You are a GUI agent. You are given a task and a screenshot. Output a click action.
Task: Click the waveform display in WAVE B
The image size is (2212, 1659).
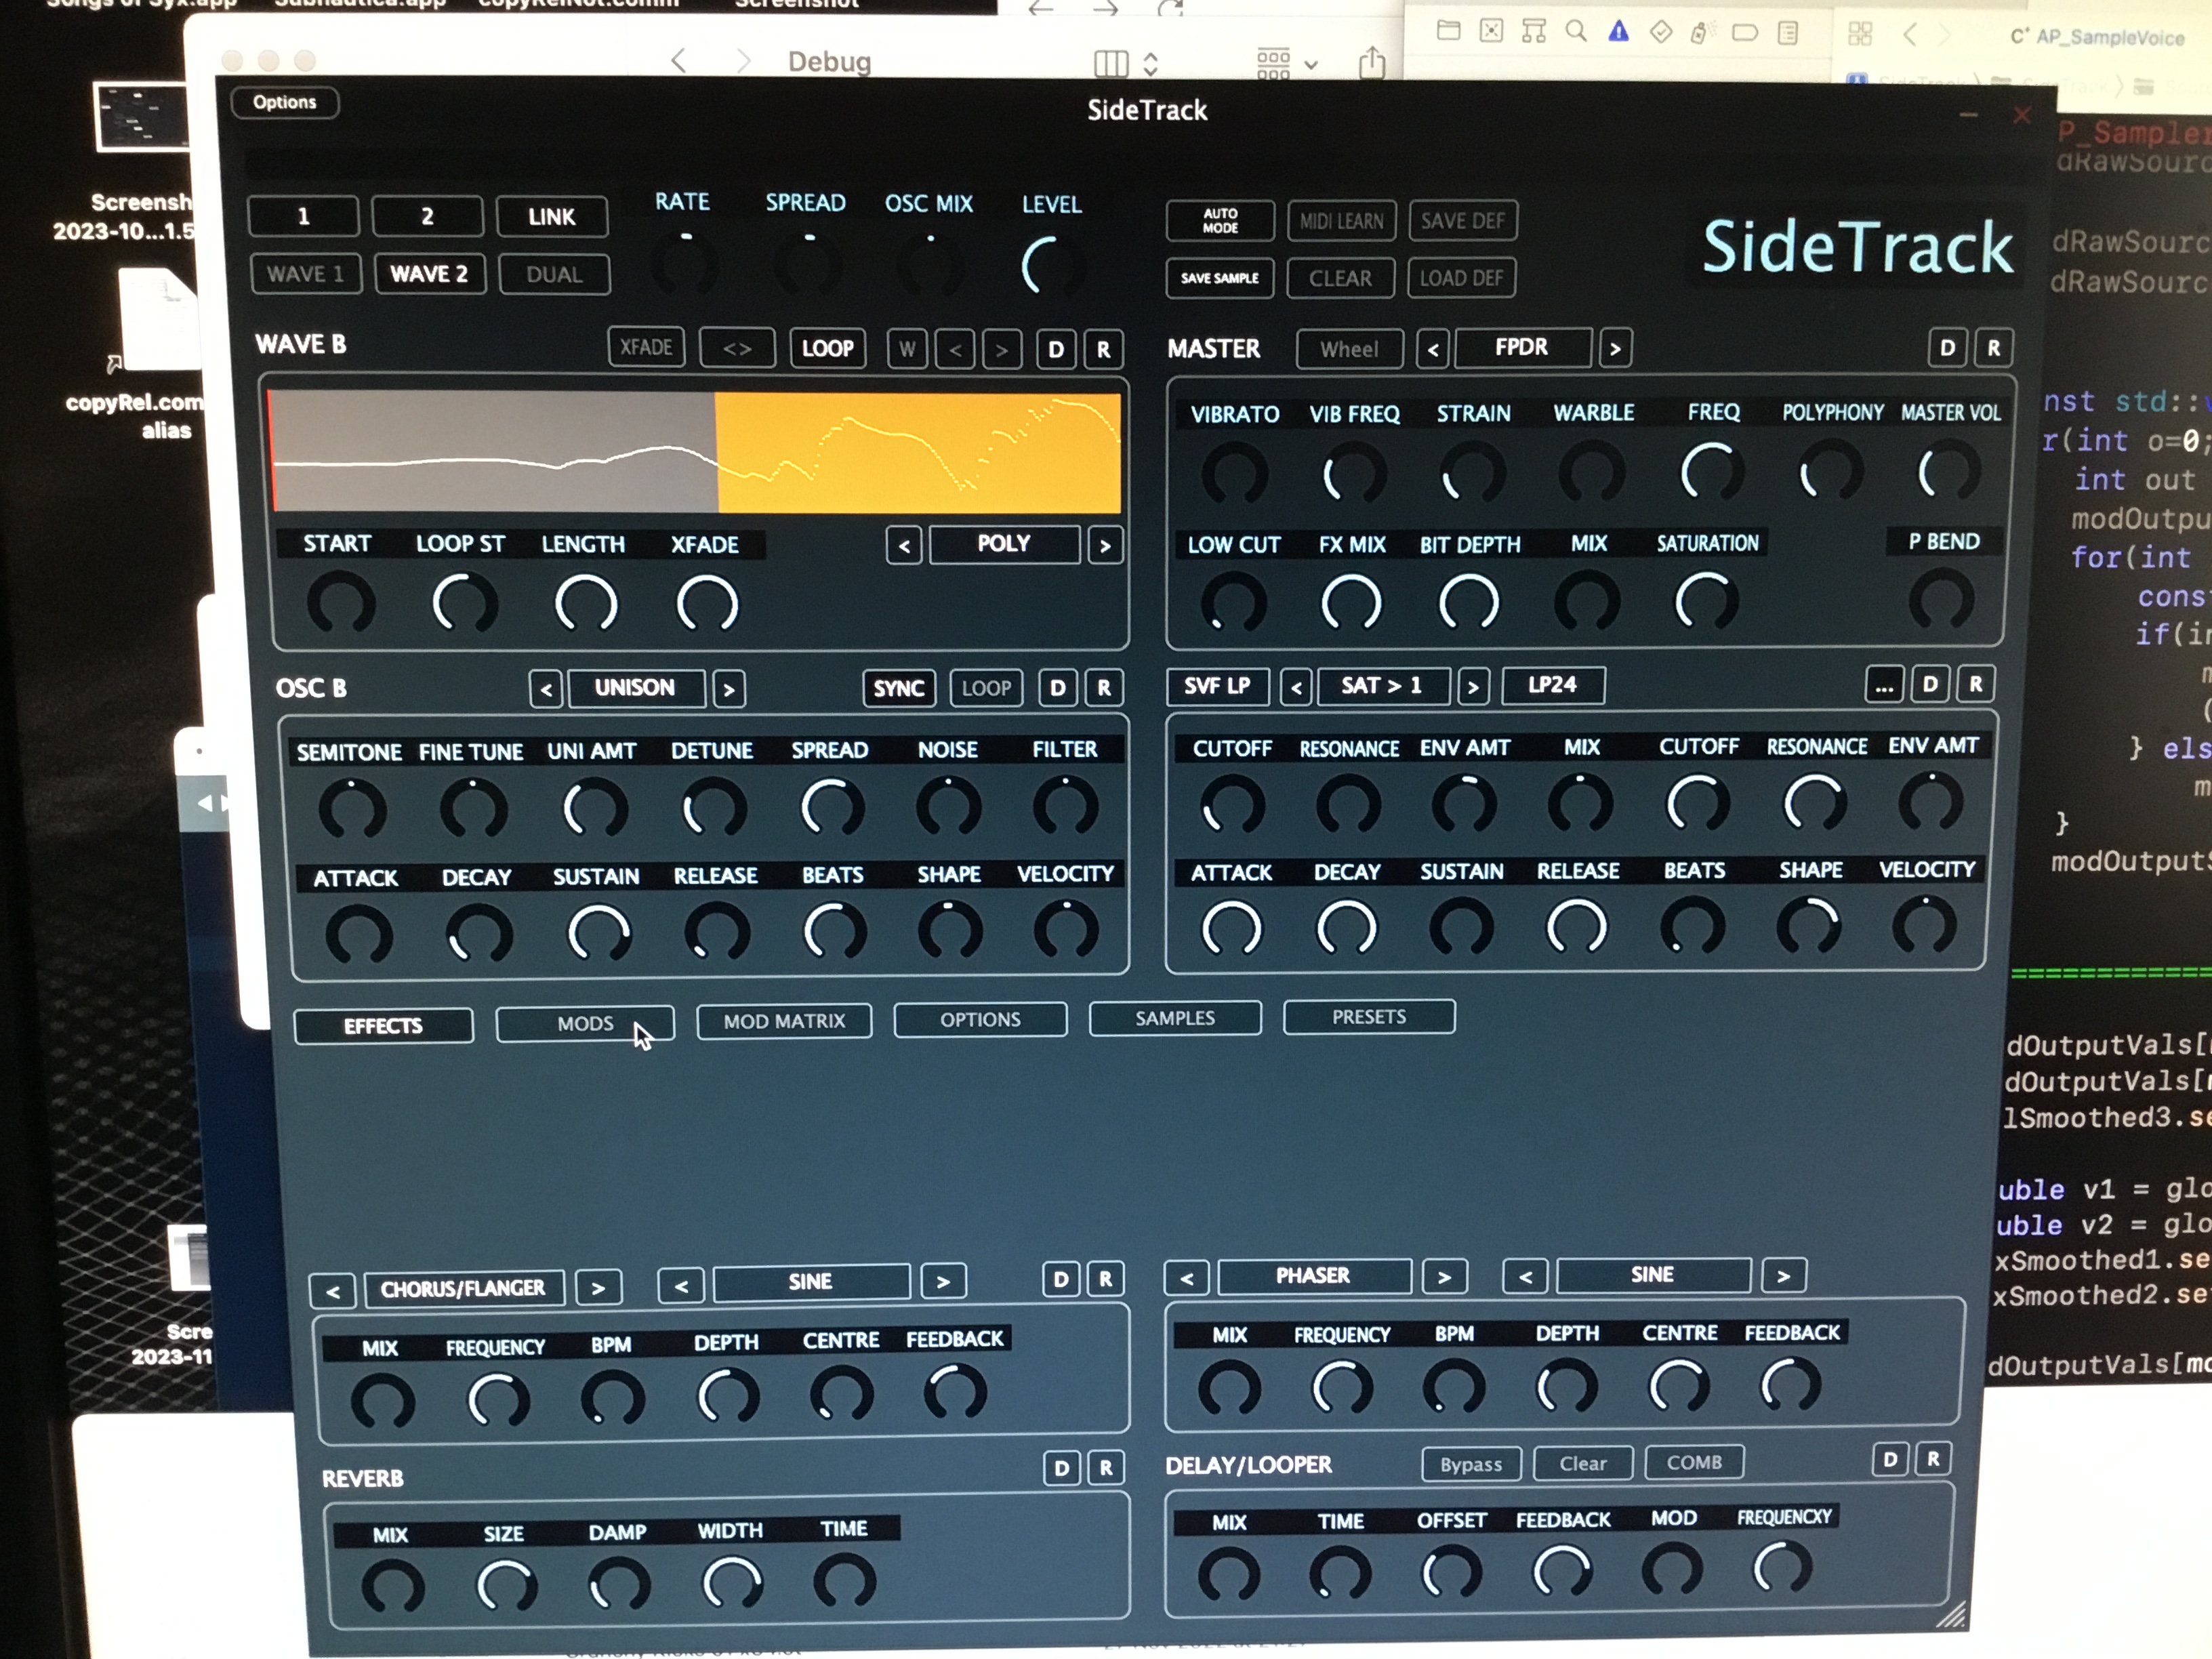695,452
